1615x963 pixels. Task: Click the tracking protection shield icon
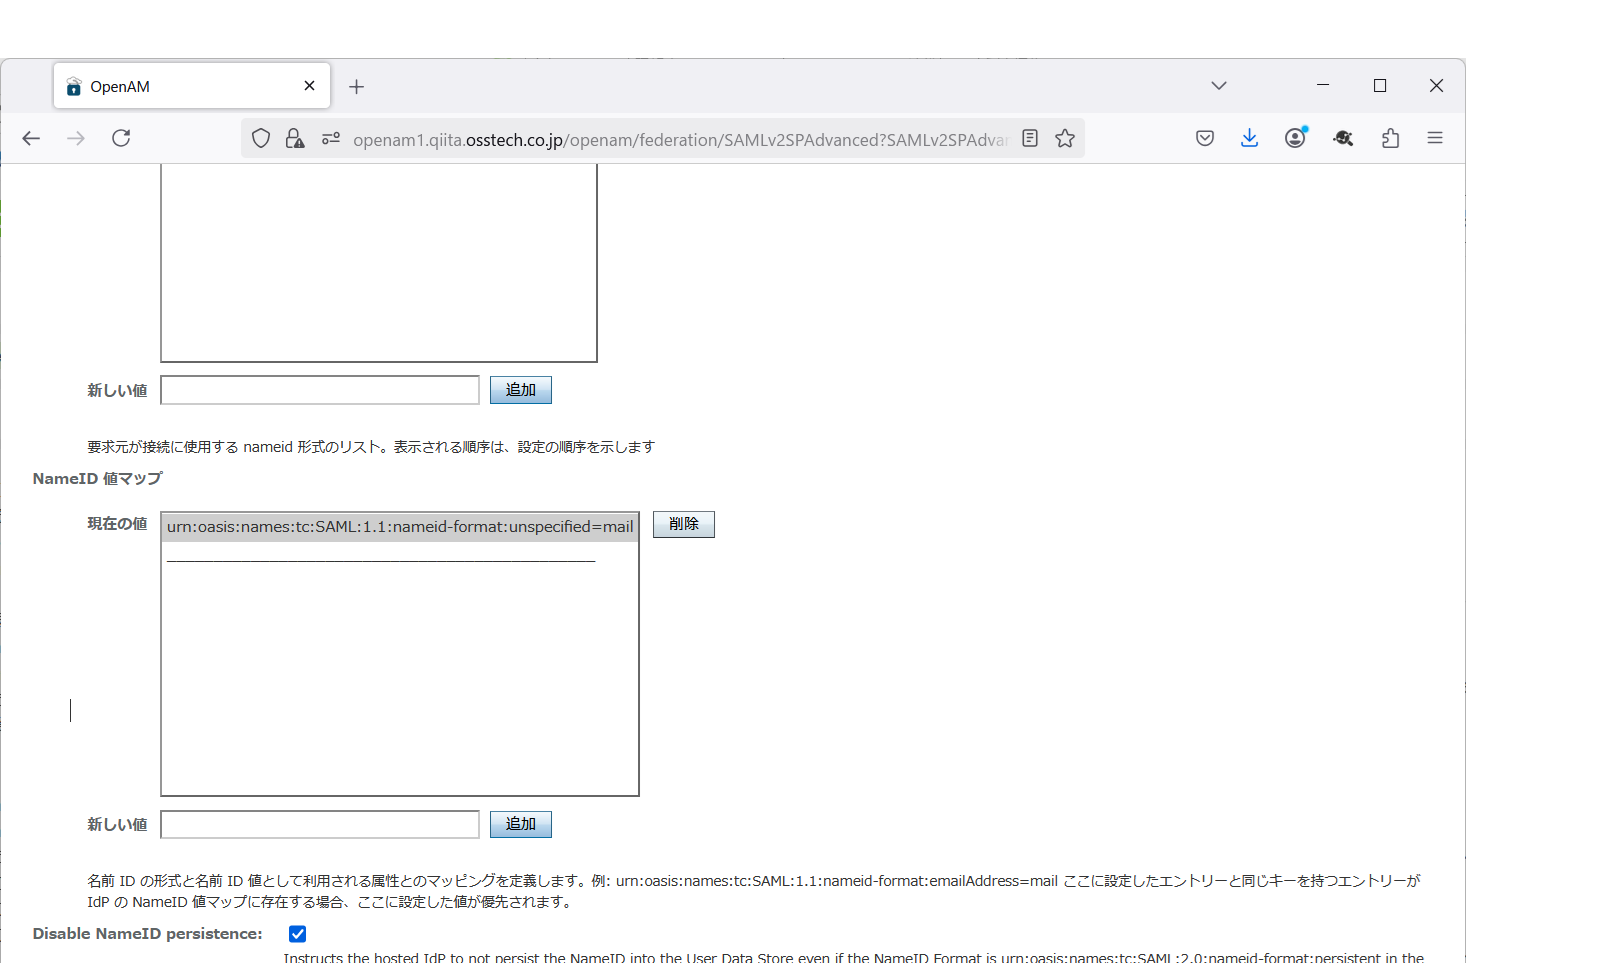pos(261,138)
